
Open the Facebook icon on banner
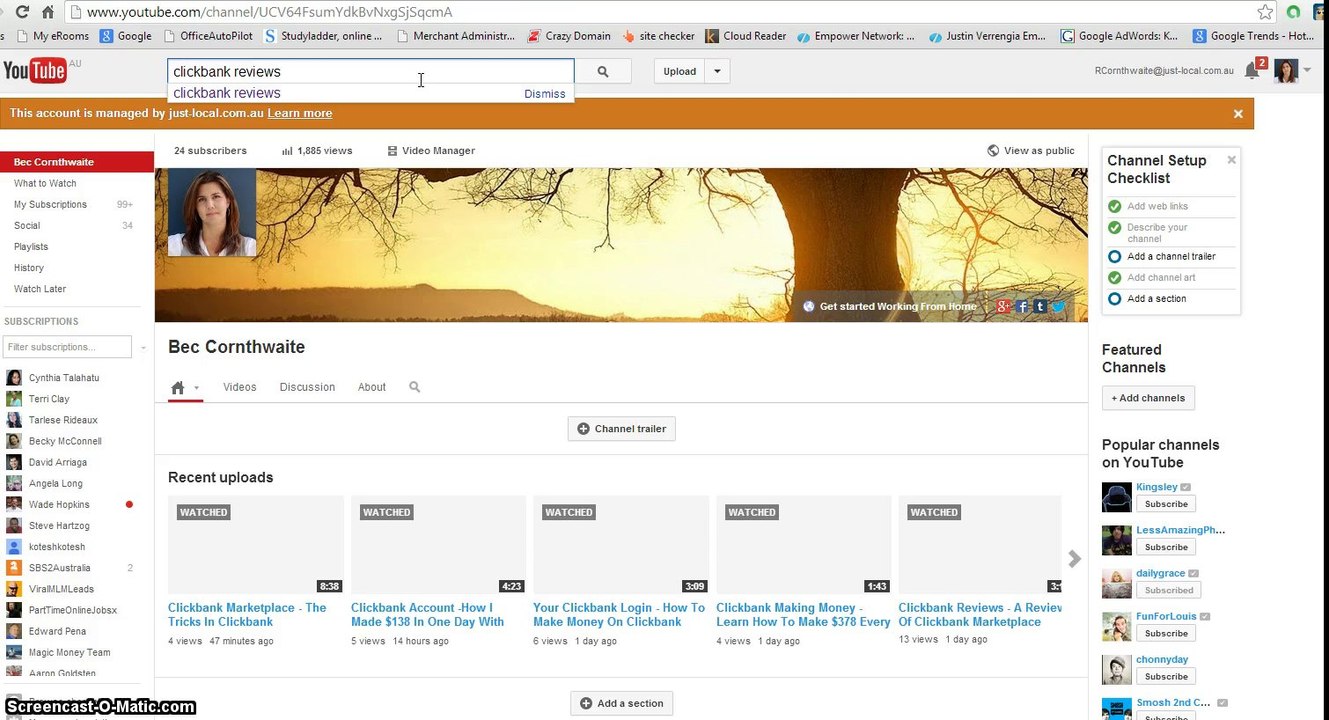click(1022, 307)
